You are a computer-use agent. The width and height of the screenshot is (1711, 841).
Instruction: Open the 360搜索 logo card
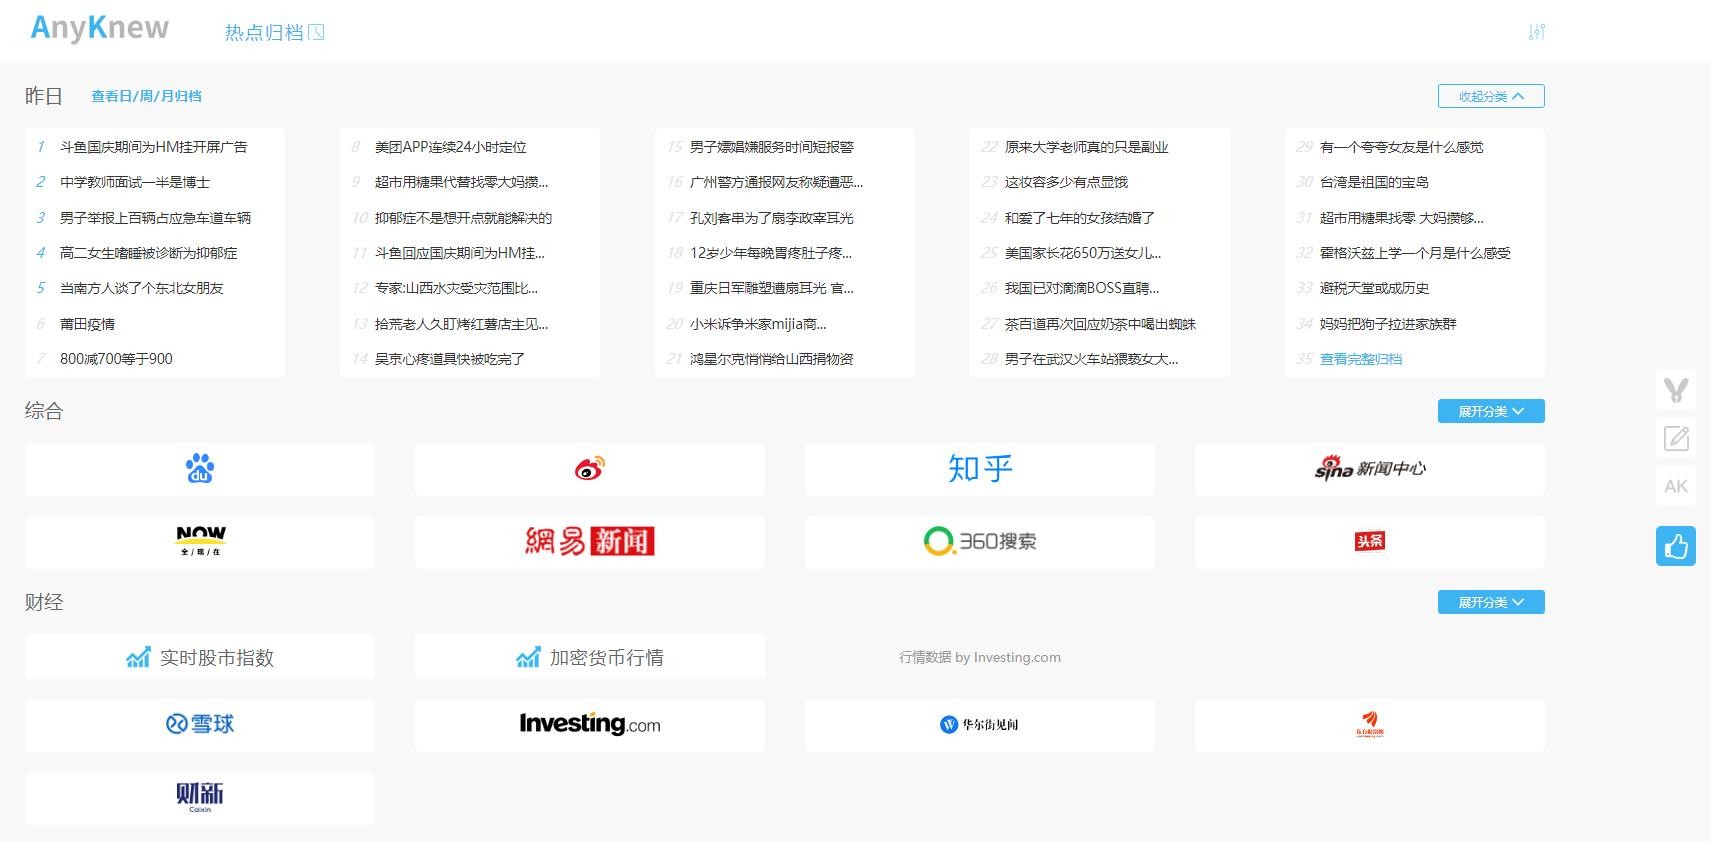tap(979, 542)
